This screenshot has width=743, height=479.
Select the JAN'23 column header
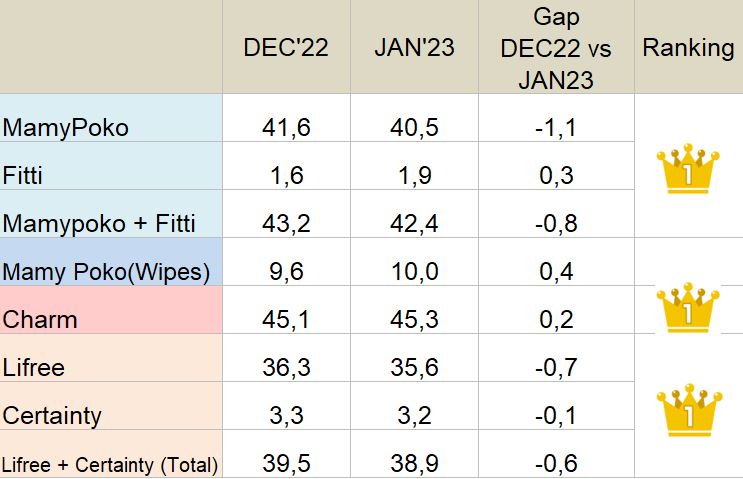click(x=414, y=48)
